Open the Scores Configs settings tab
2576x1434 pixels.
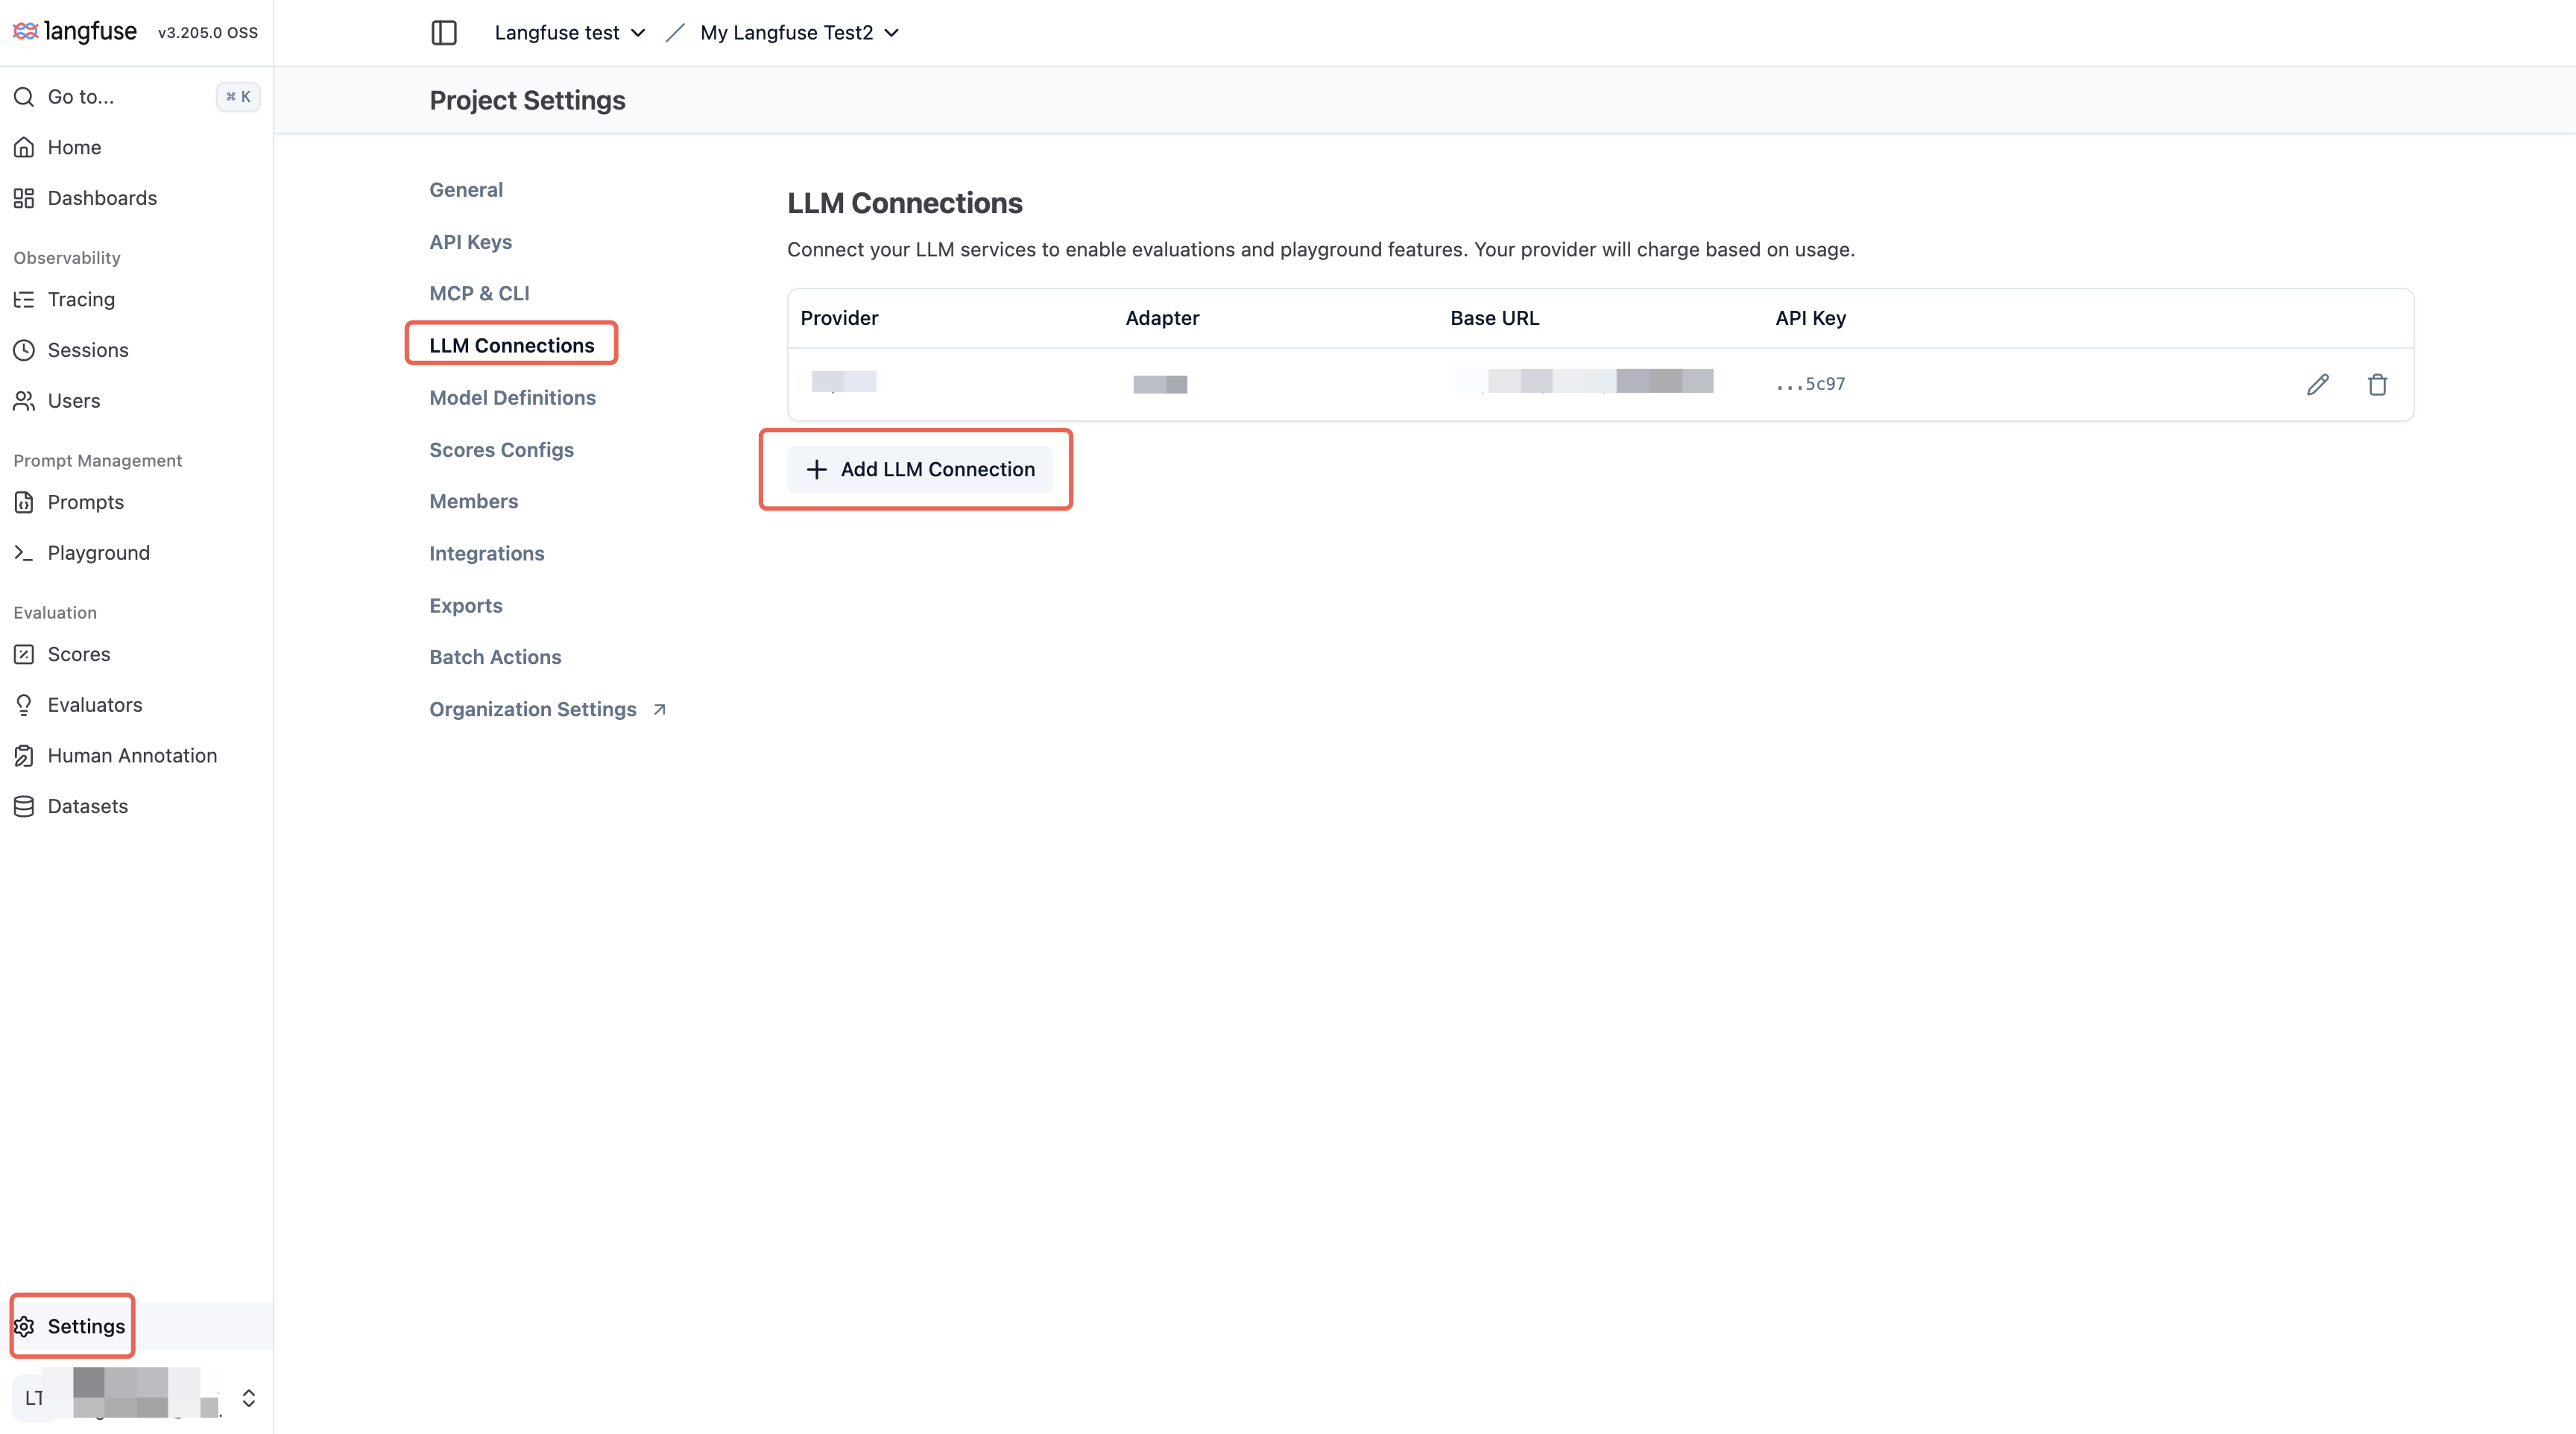[501, 450]
